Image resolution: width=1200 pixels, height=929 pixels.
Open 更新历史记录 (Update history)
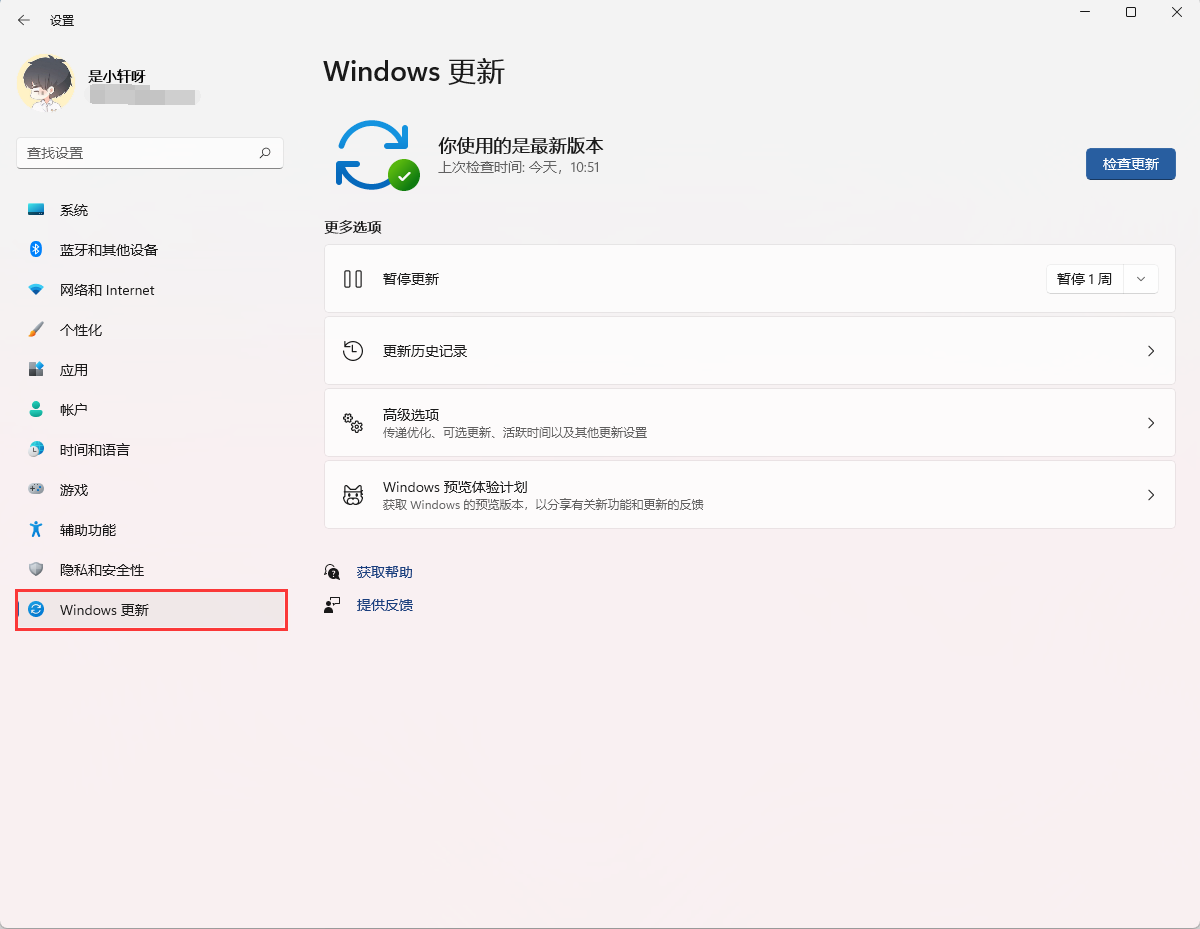pos(750,350)
